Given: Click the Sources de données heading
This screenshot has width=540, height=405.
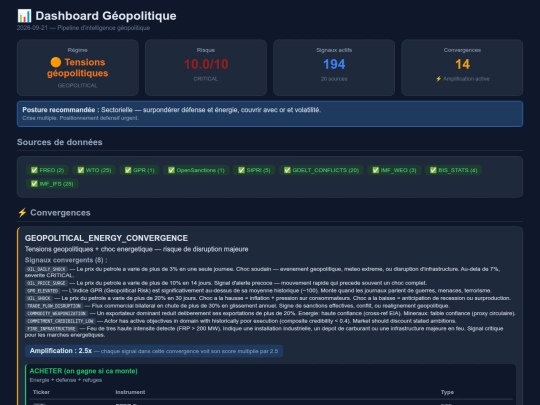Looking at the screenshot, I should 60,142.
